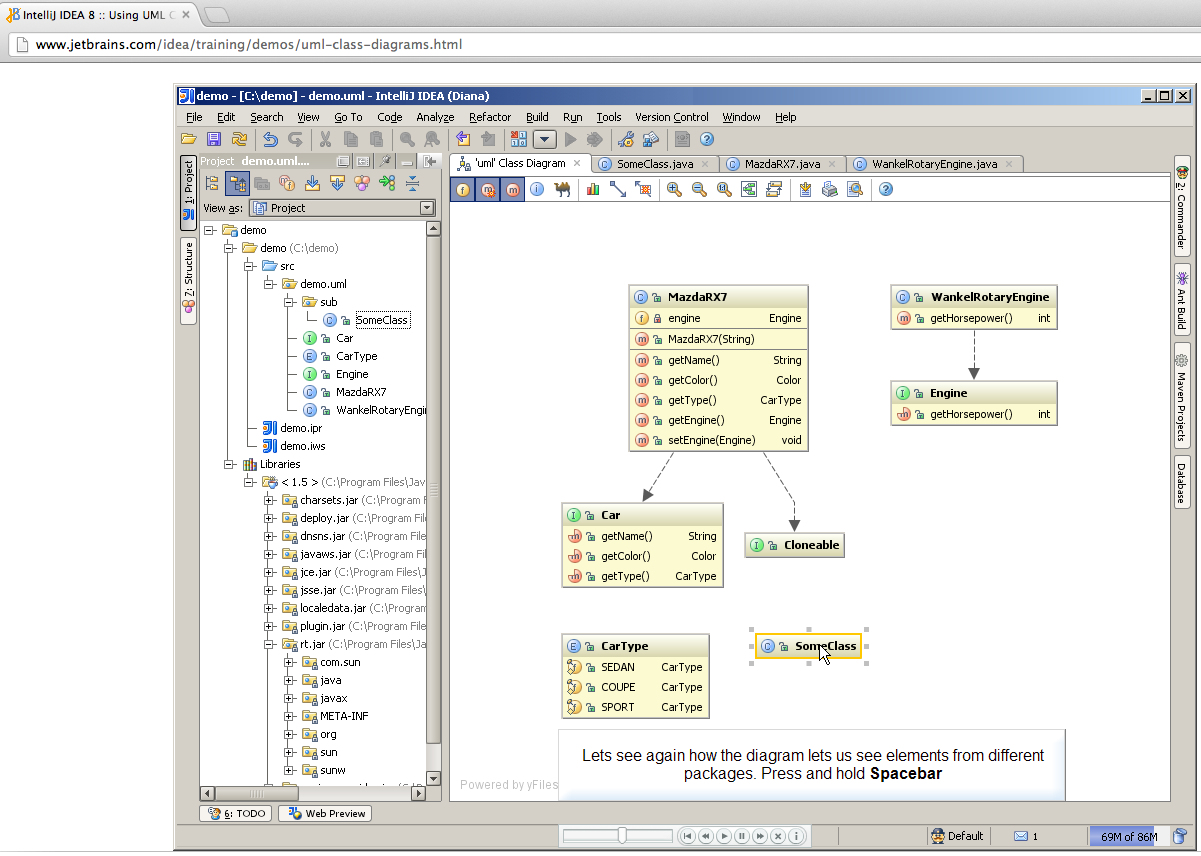The width and height of the screenshot is (1201, 856).
Task: Toggle Autoscroll to Source in Project panel
Action: pos(312,183)
